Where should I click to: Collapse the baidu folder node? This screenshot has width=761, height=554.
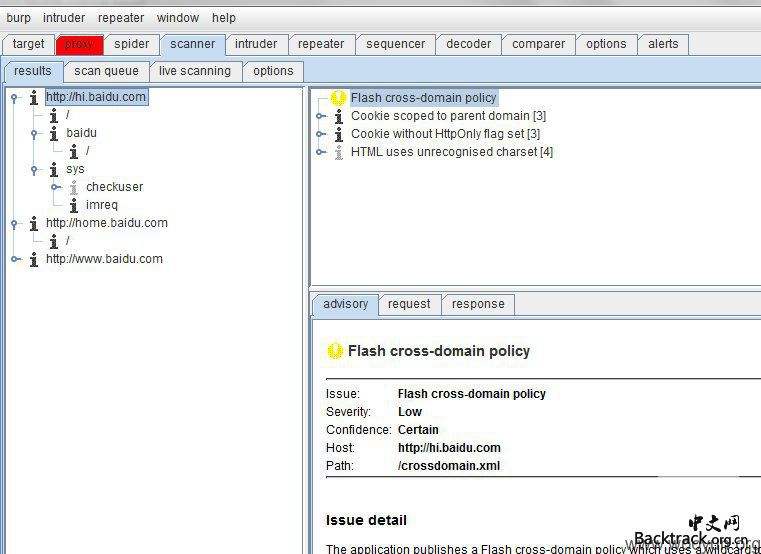click(x=34, y=134)
